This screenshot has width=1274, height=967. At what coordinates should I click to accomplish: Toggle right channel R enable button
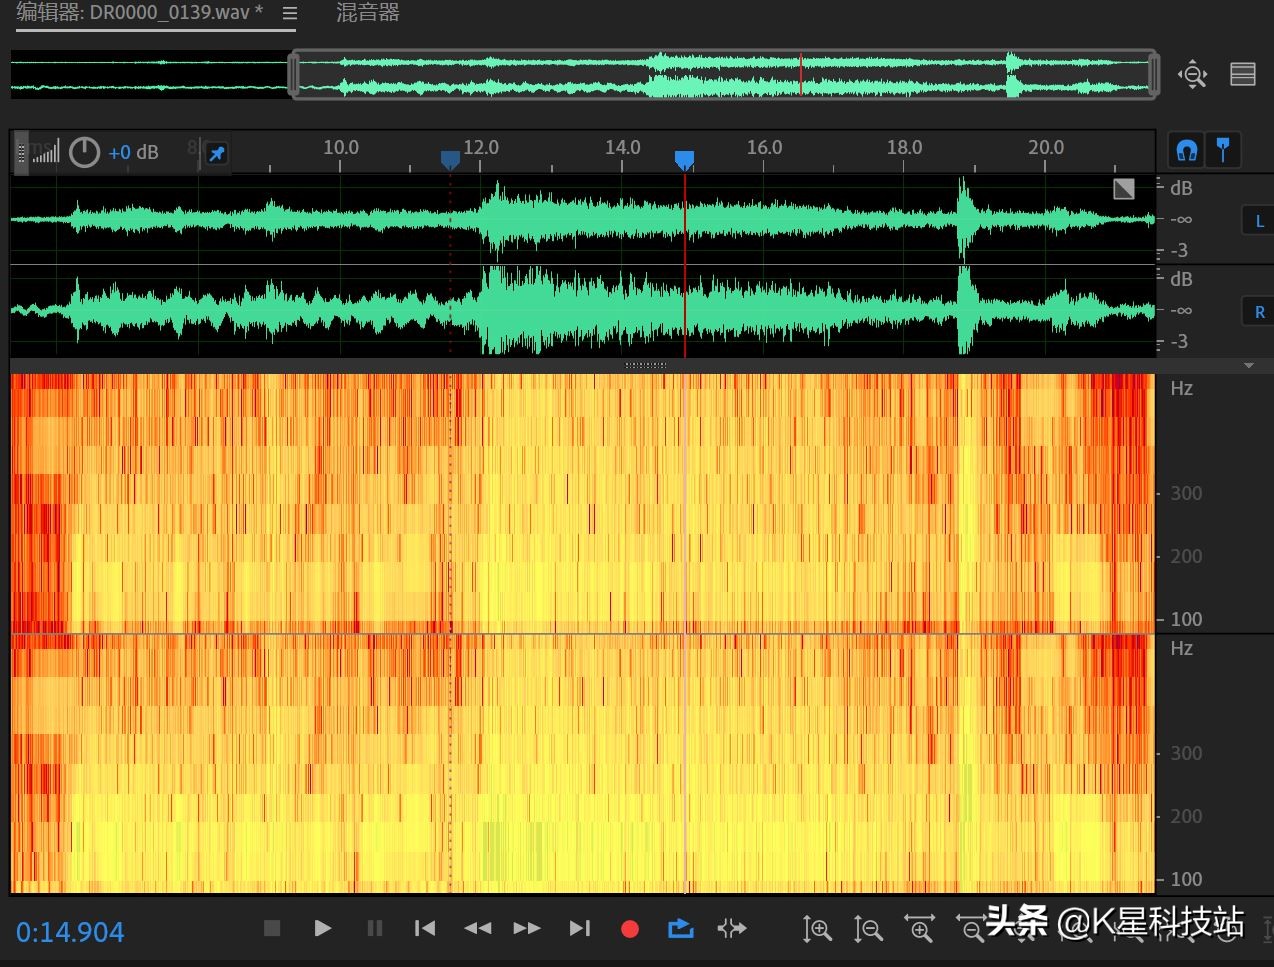pyautogui.click(x=1259, y=312)
